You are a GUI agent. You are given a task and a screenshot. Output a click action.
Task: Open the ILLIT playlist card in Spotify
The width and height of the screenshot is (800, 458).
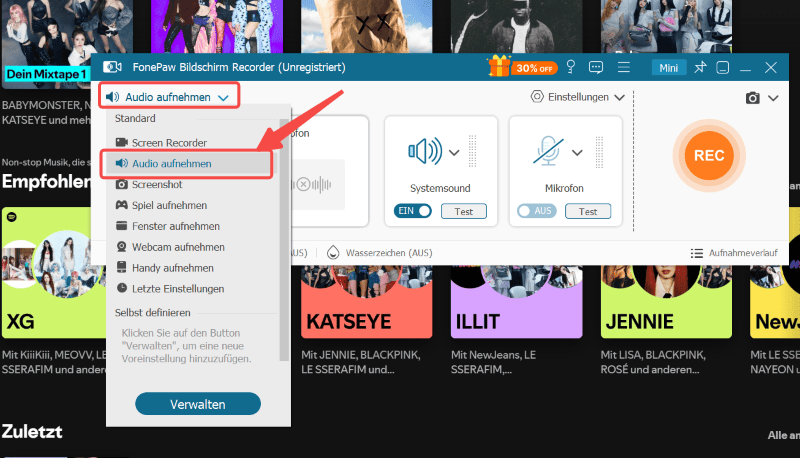(x=516, y=301)
